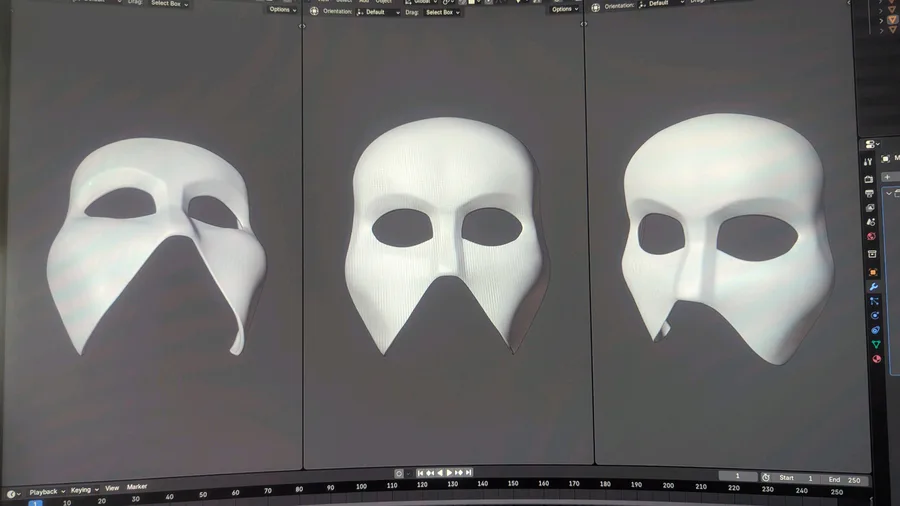
Task: Open the Options dropdown in the left viewport
Action: pyautogui.click(x=282, y=10)
